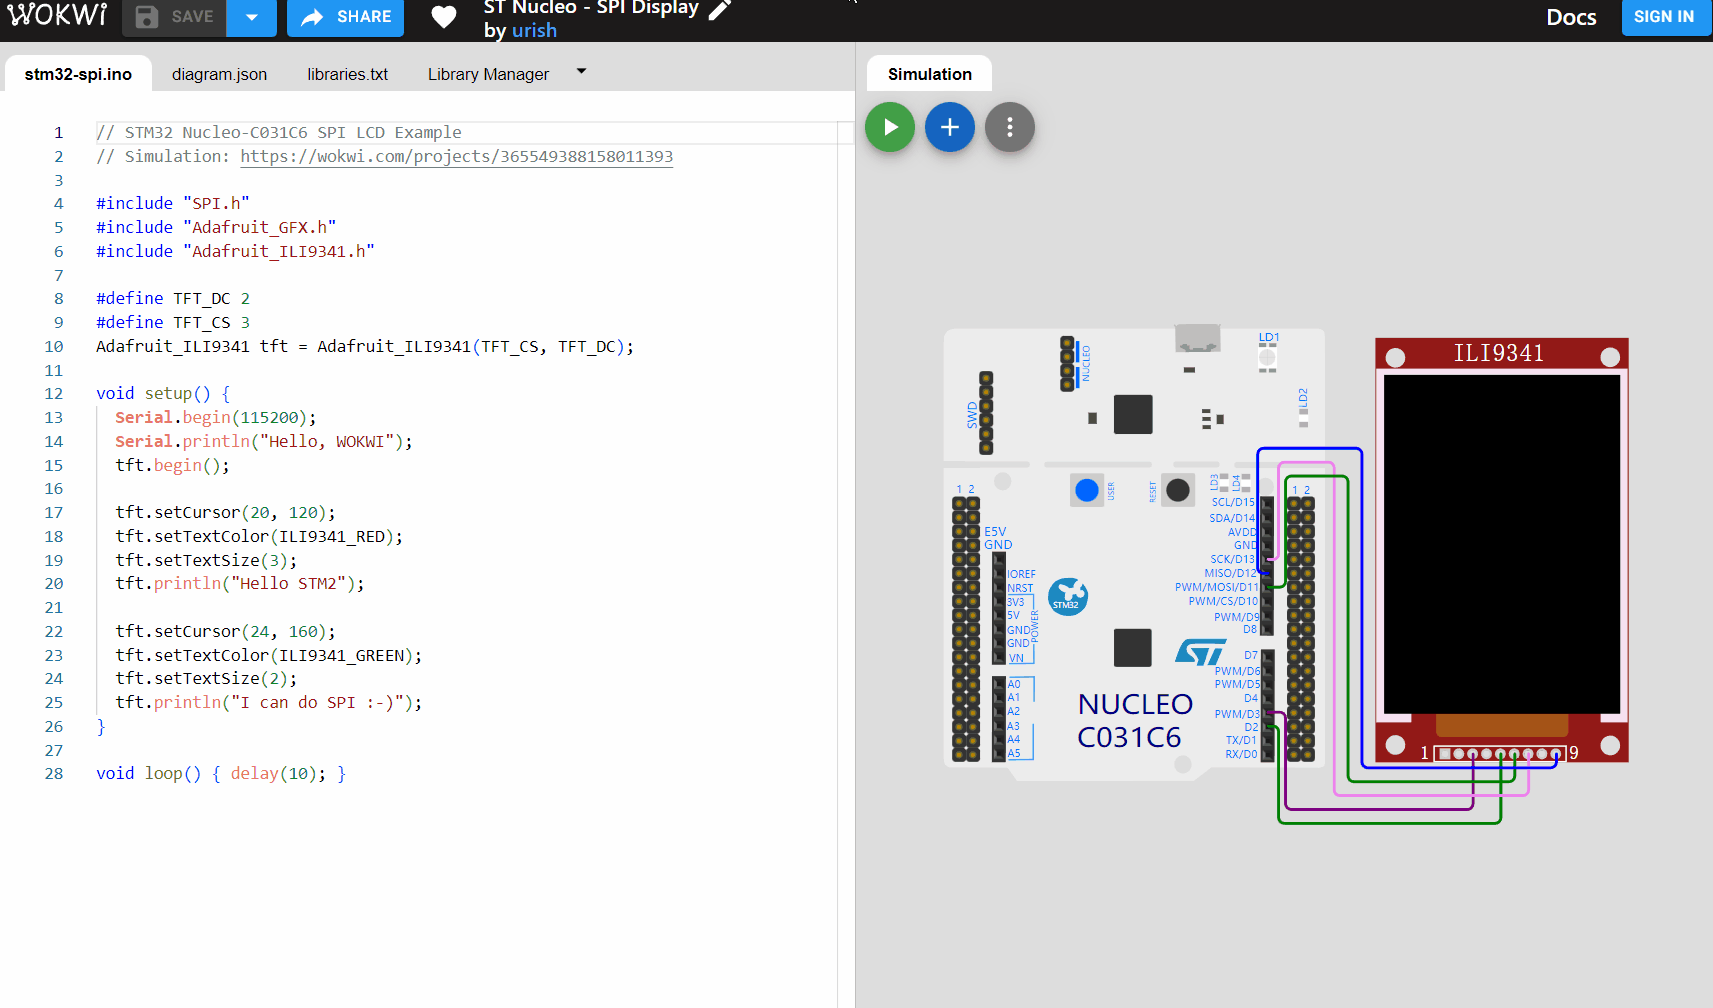Image resolution: width=1713 pixels, height=1008 pixels.
Task: Start the simulation with play button
Action: pyautogui.click(x=890, y=127)
